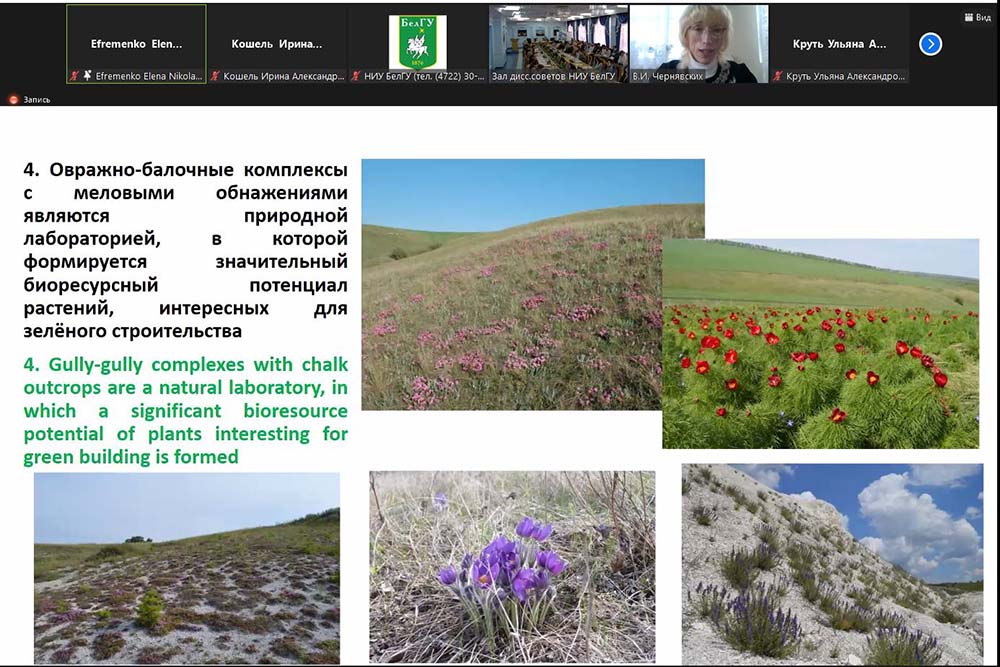Screen dimensions: 1000x667
Task: Click the purple pasque flower photo
Action: (512, 566)
